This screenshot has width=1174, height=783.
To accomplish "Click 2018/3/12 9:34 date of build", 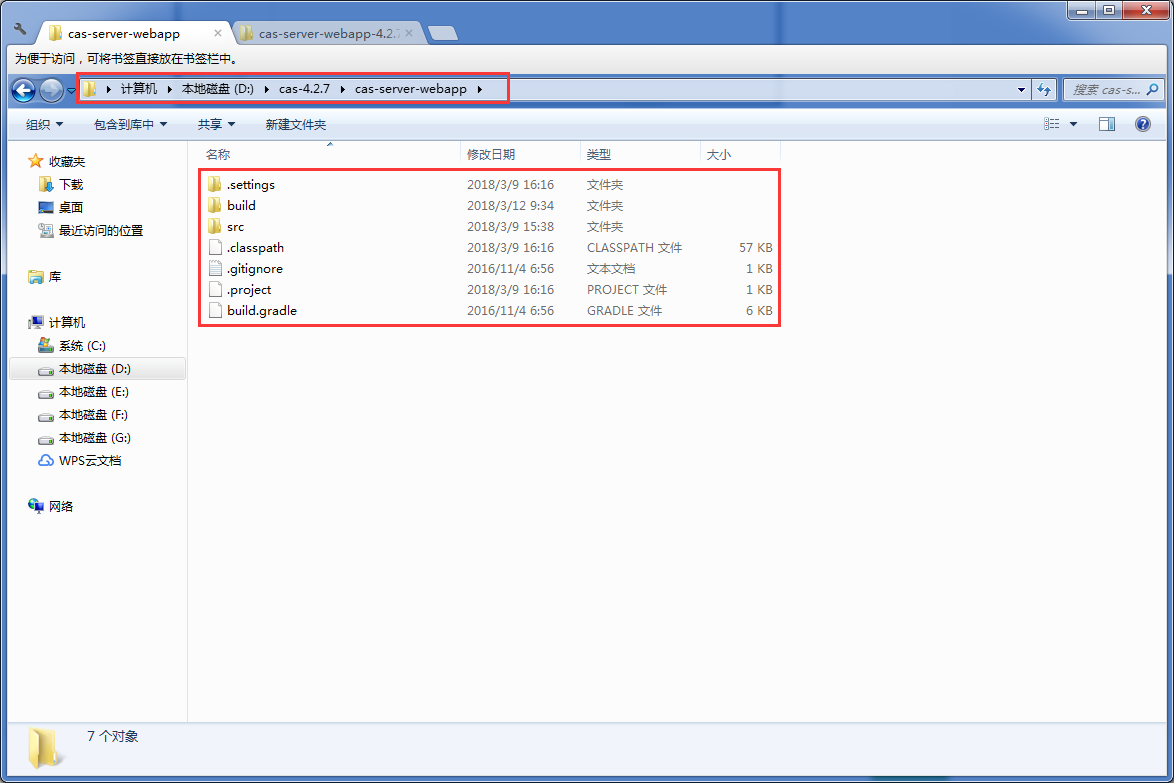I will [511, 205].
